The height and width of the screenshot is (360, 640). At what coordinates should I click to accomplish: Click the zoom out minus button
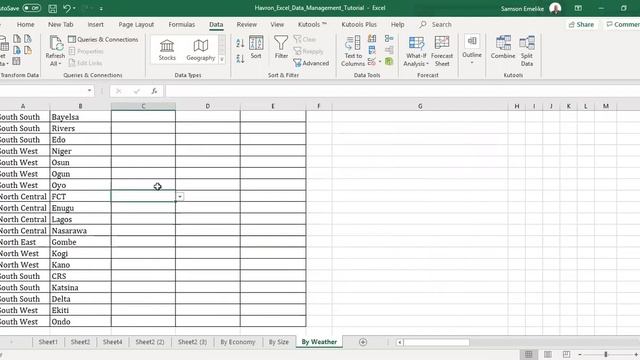(580, 354)
